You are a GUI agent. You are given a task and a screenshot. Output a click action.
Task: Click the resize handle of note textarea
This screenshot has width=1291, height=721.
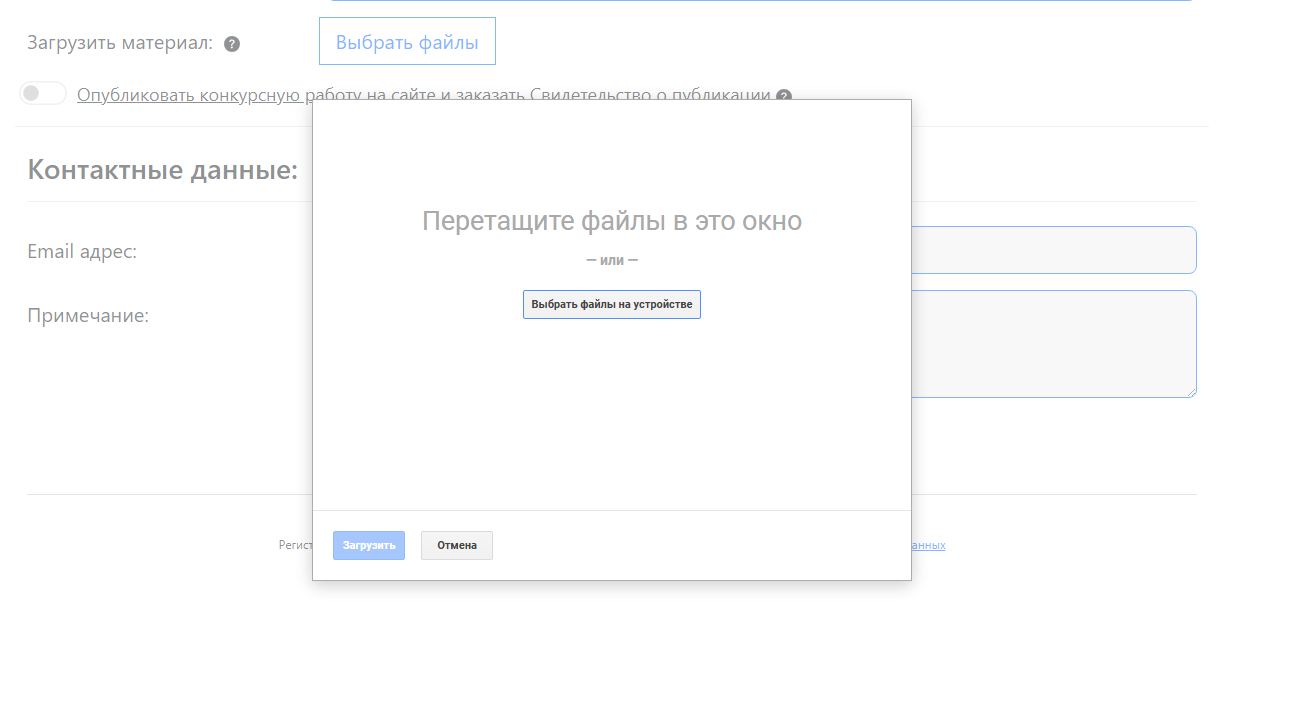[x=1191, y=392]
